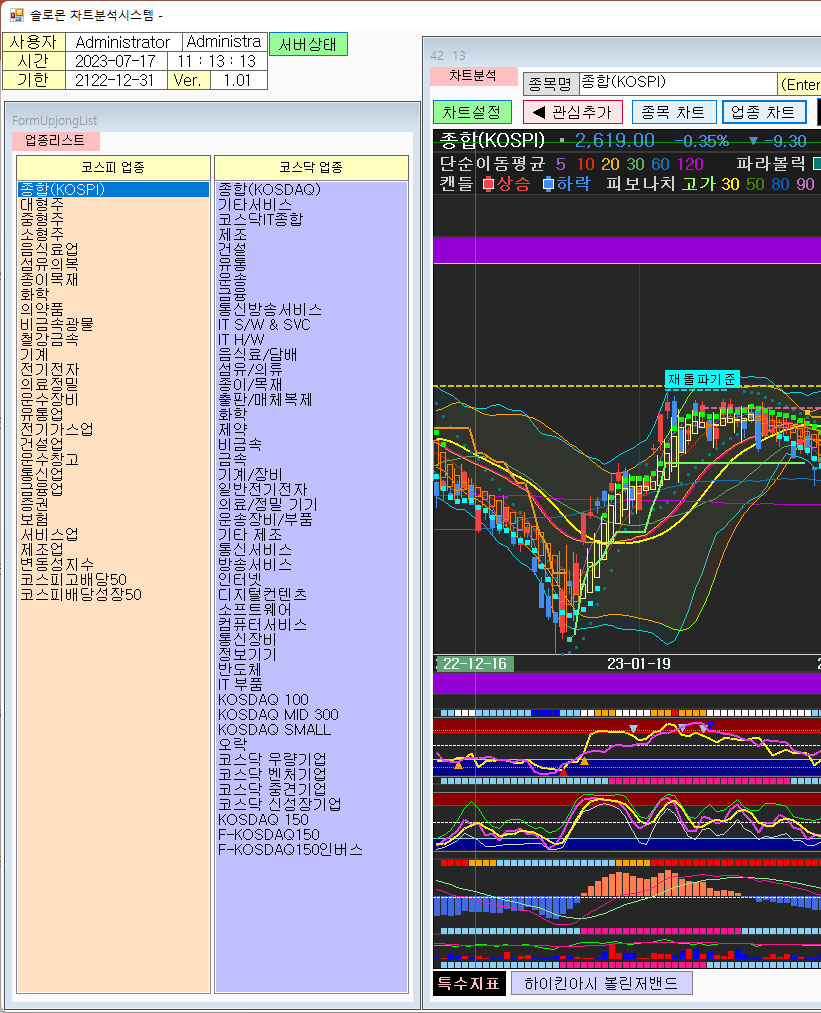Select the 업종리스트 tab
Viewport: 821px width, 1013px height.
55,141
